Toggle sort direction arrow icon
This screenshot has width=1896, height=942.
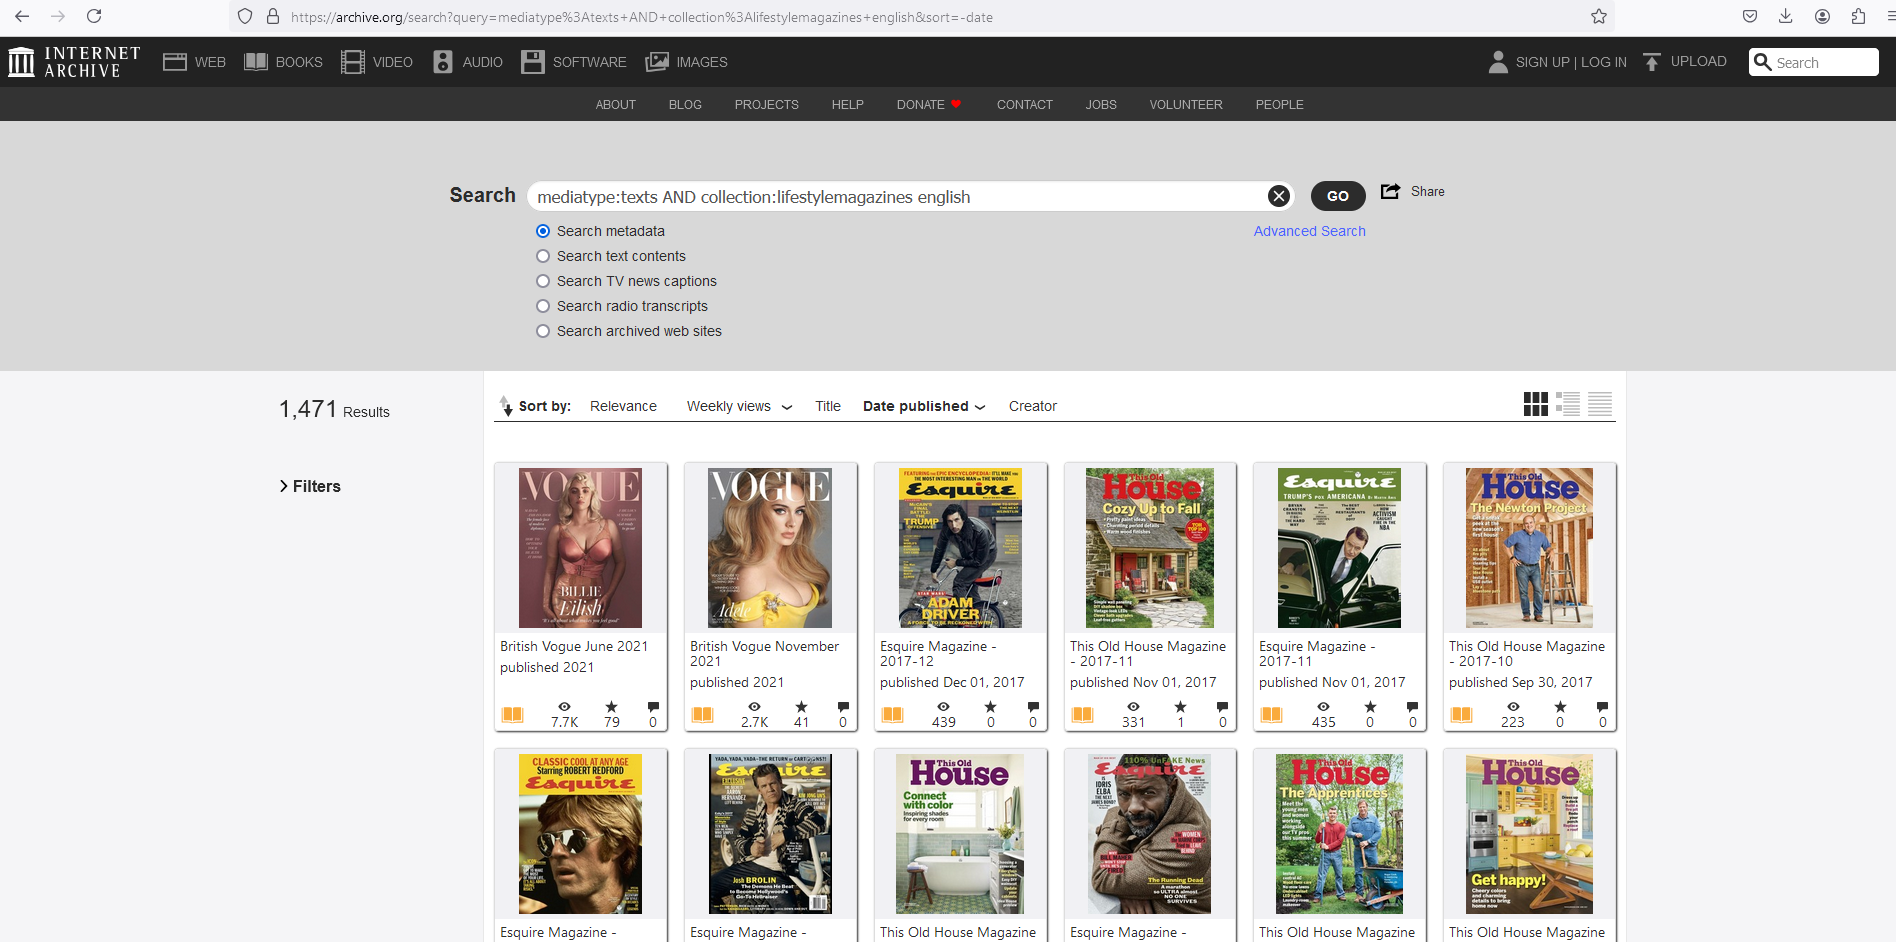pos(506,405)
